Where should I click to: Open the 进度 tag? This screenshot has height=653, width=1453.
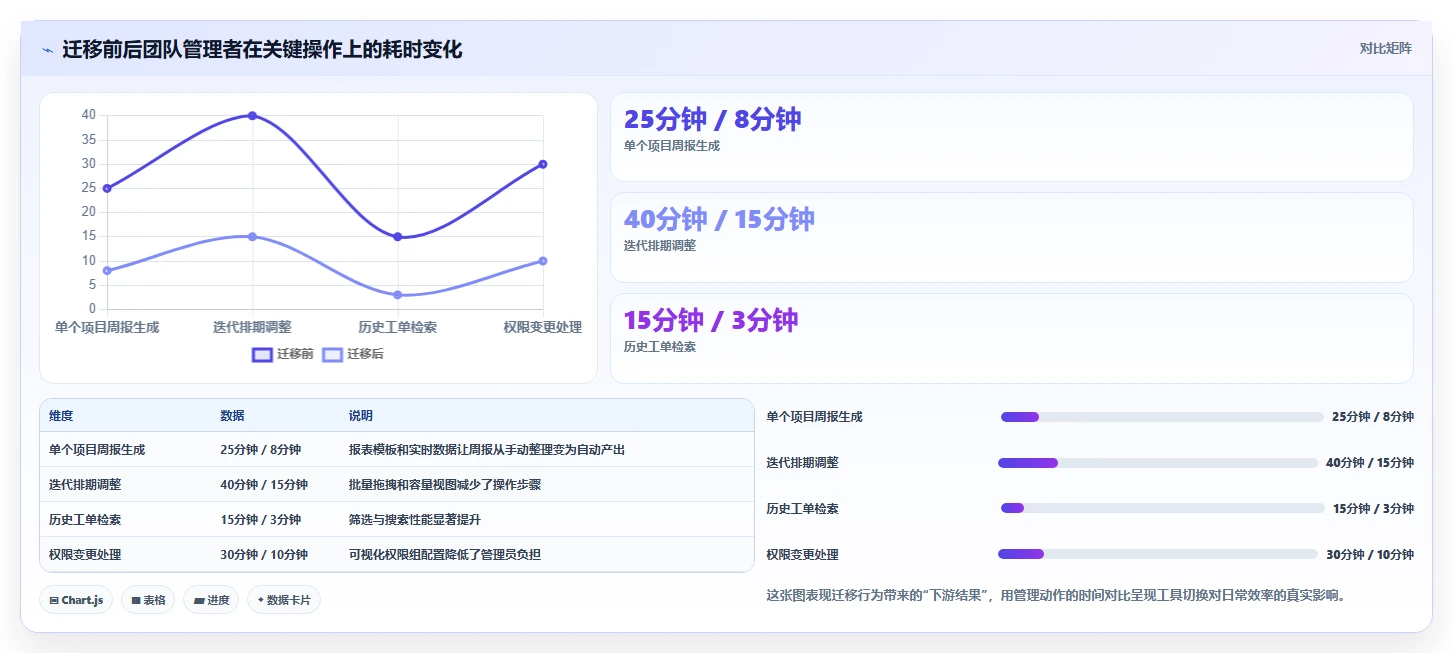pyautogui.click(x=211, y=600)
